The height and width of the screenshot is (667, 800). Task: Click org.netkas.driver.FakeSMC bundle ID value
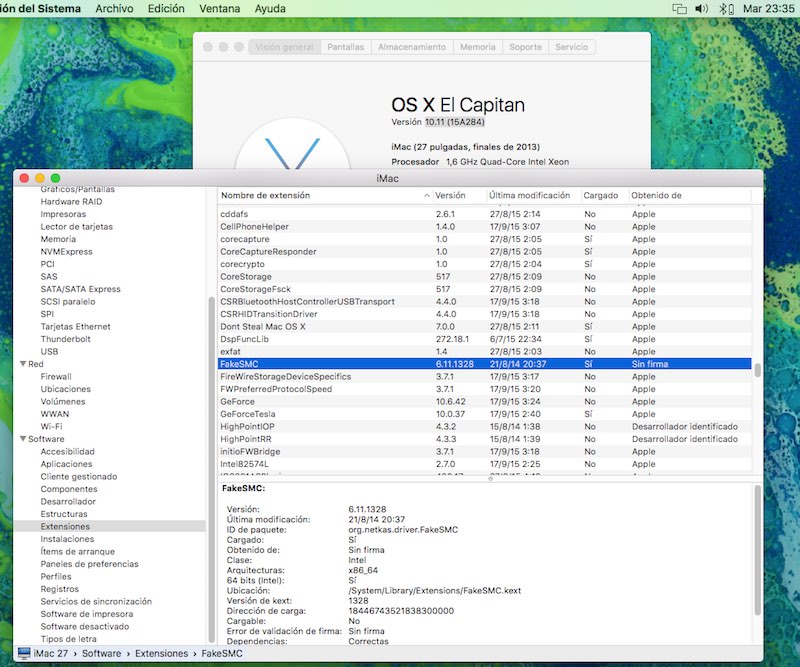pyautogui.click(x=403, y=530)
